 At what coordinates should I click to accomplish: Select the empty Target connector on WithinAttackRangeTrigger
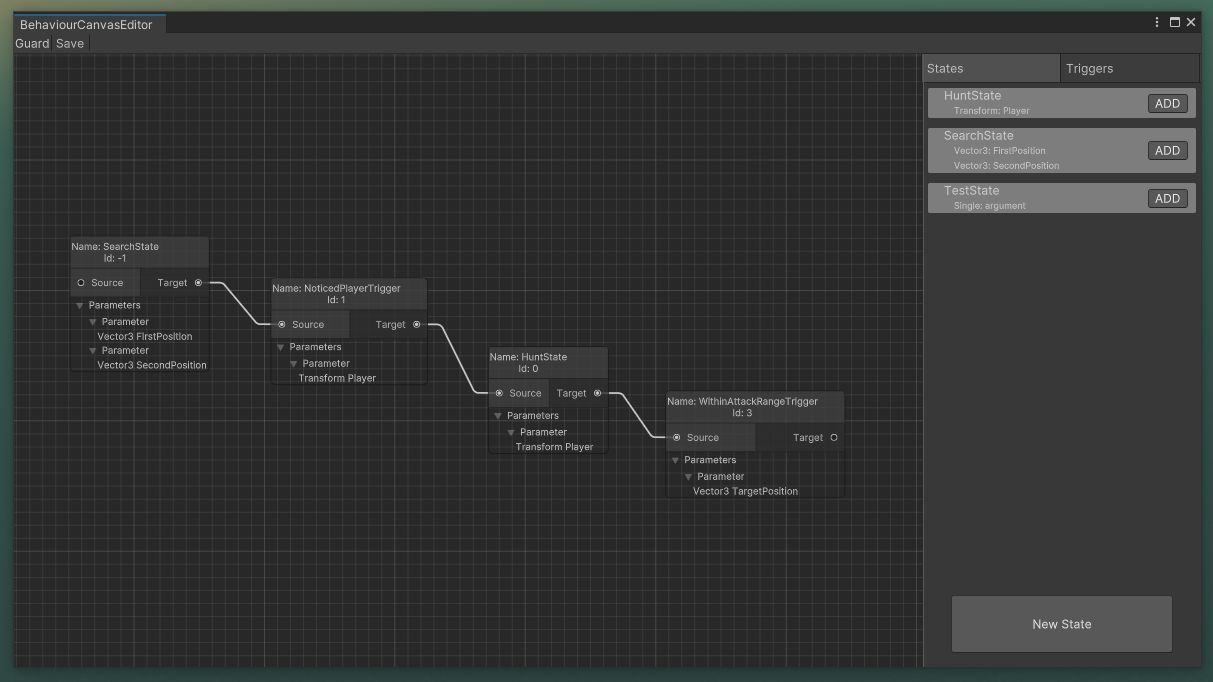[832, 437]
